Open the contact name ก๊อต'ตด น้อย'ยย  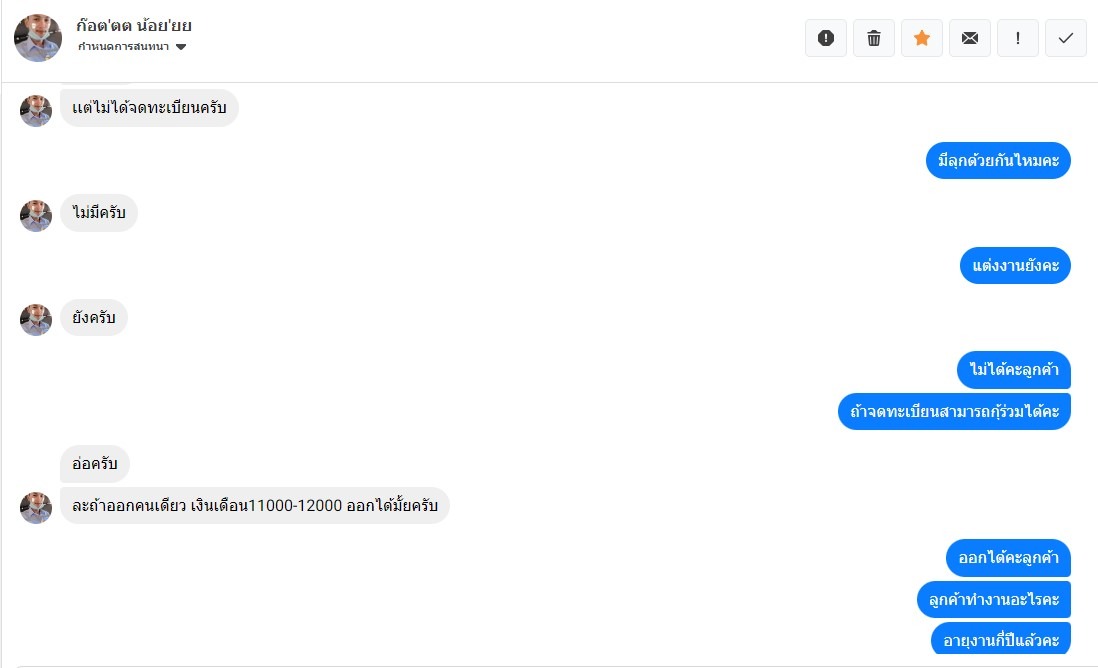[x=134, y=26]
